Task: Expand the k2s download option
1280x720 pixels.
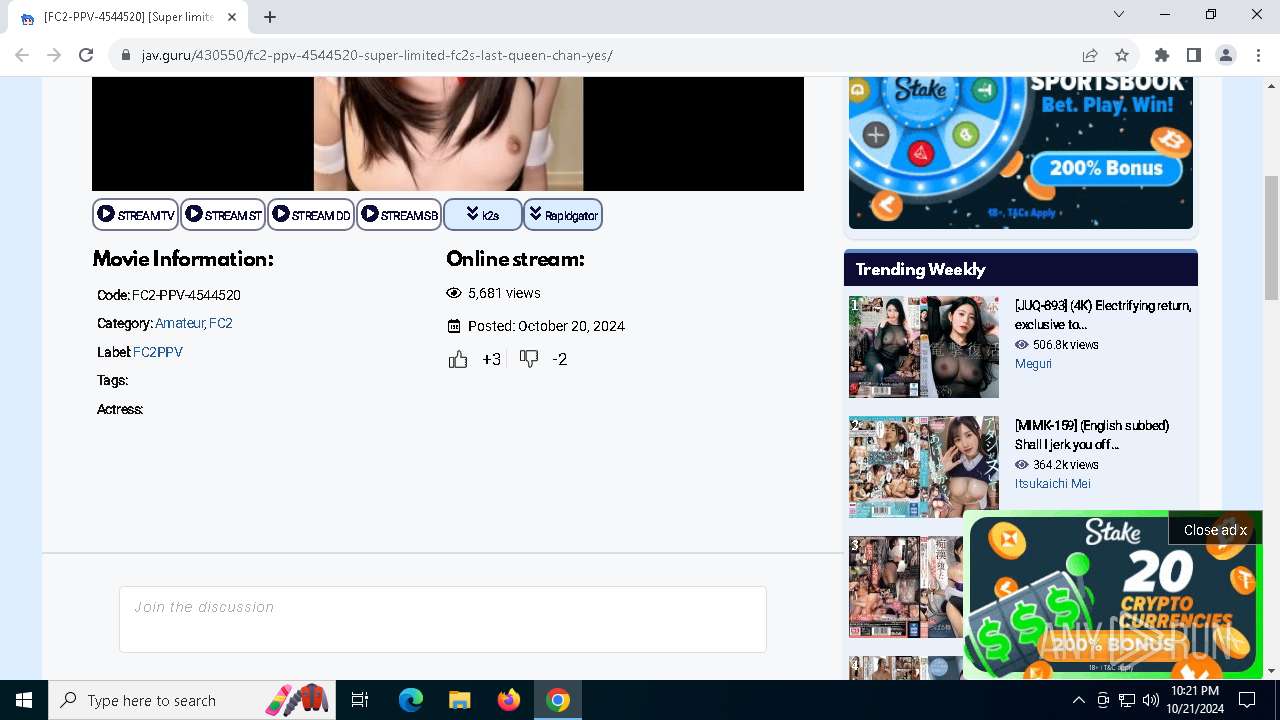Action: [483, 215]
